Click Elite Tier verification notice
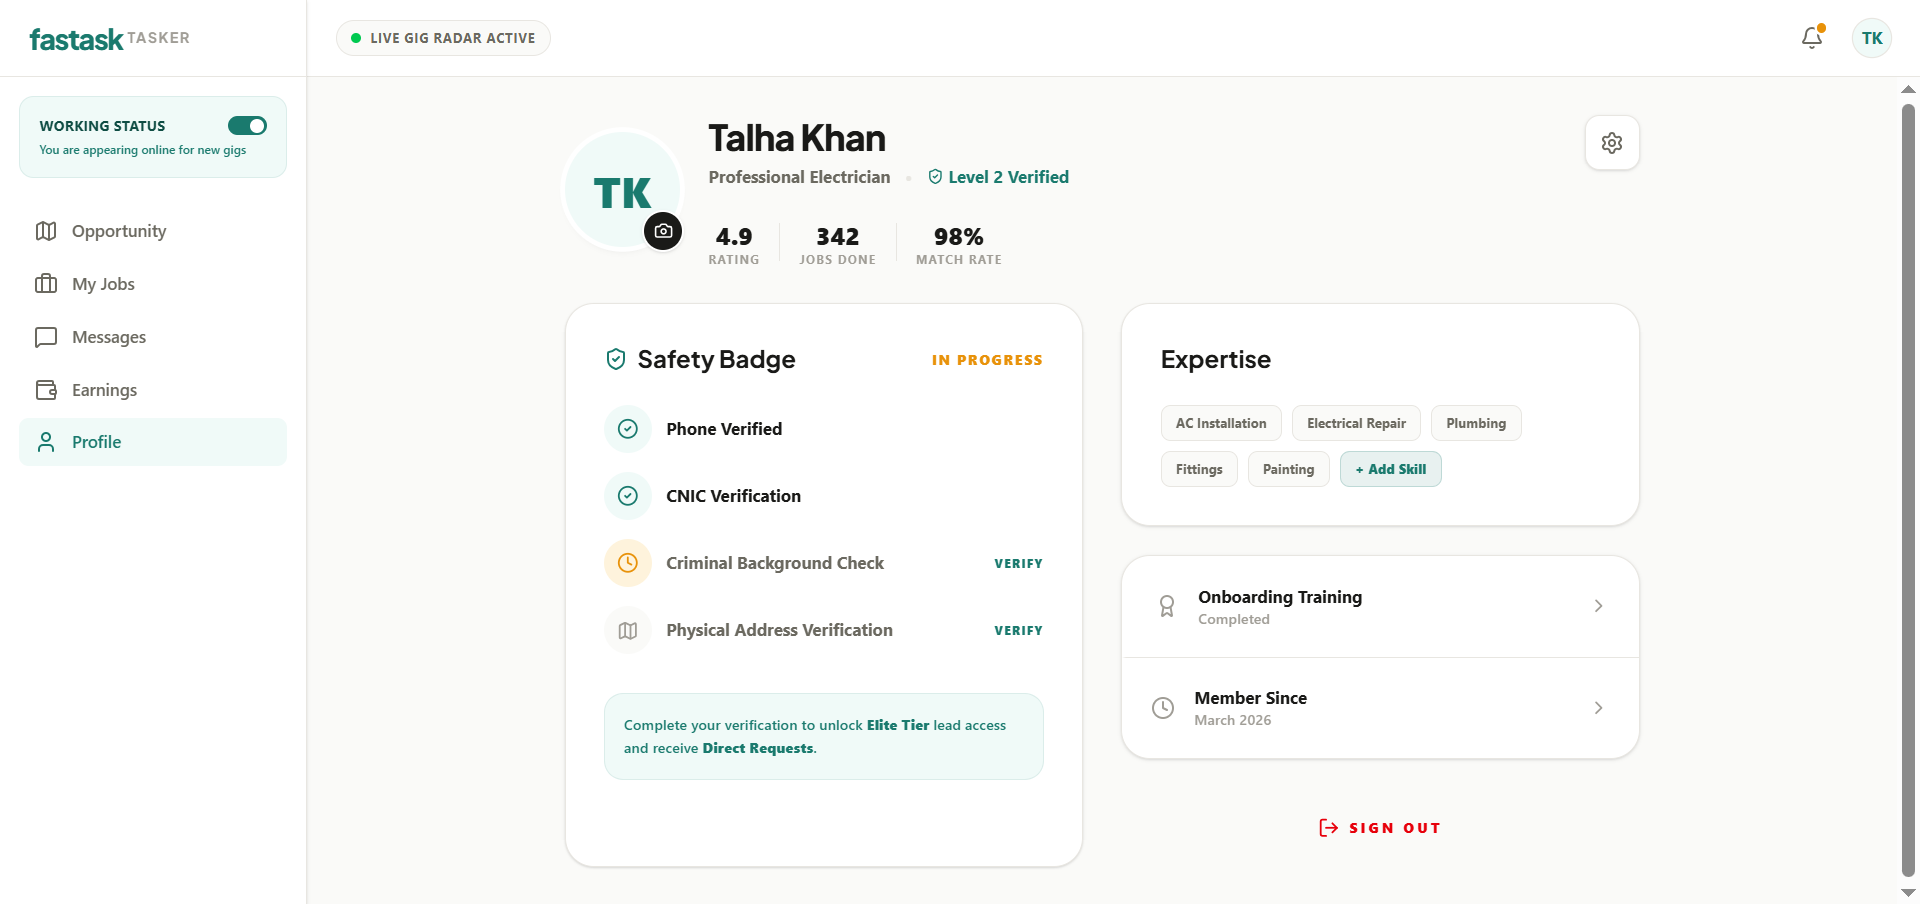Image resolution: width=1920 pixels, height=904 pixels. (824, 737)
